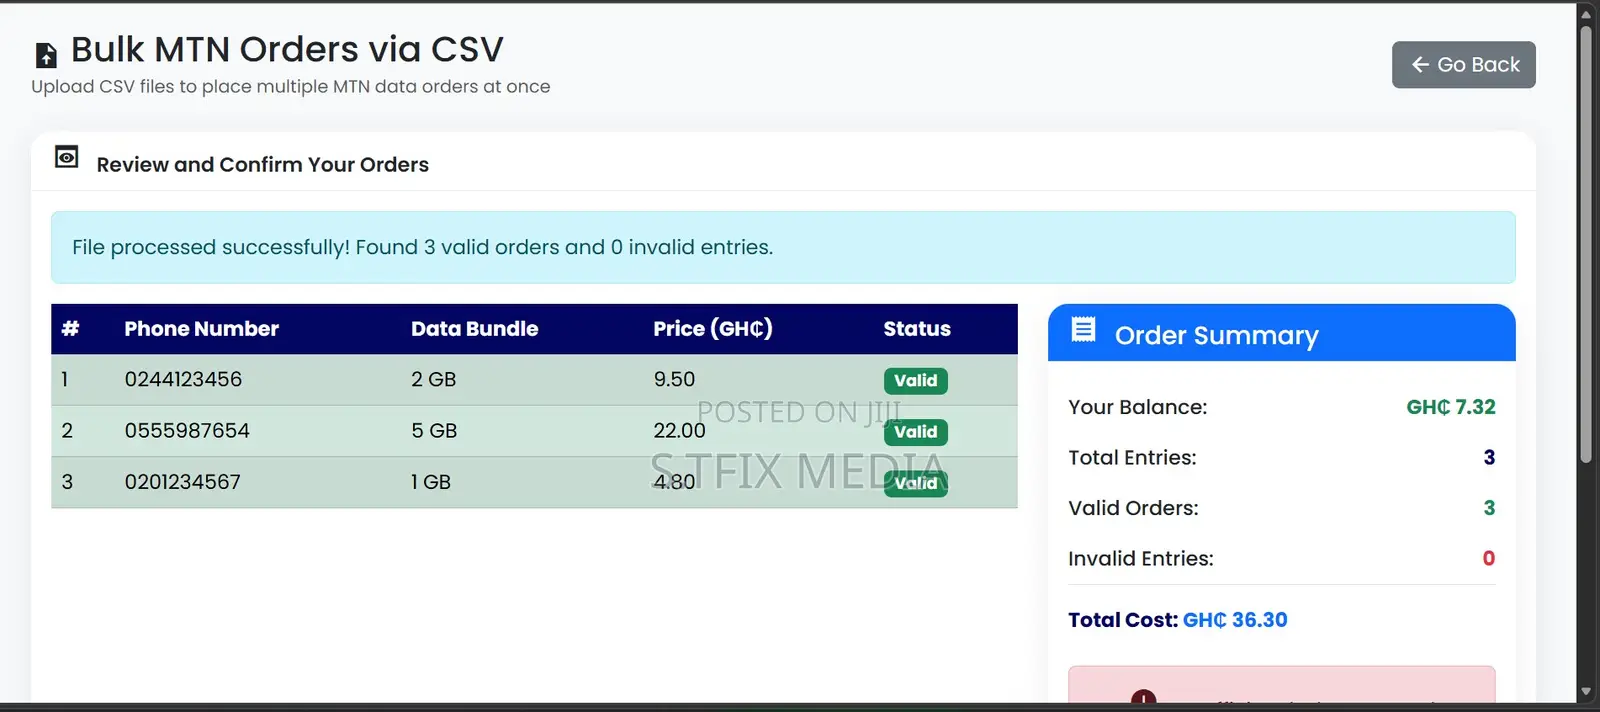
Task: Select the Valid badge for 0244123456
Action: [916, 381]
